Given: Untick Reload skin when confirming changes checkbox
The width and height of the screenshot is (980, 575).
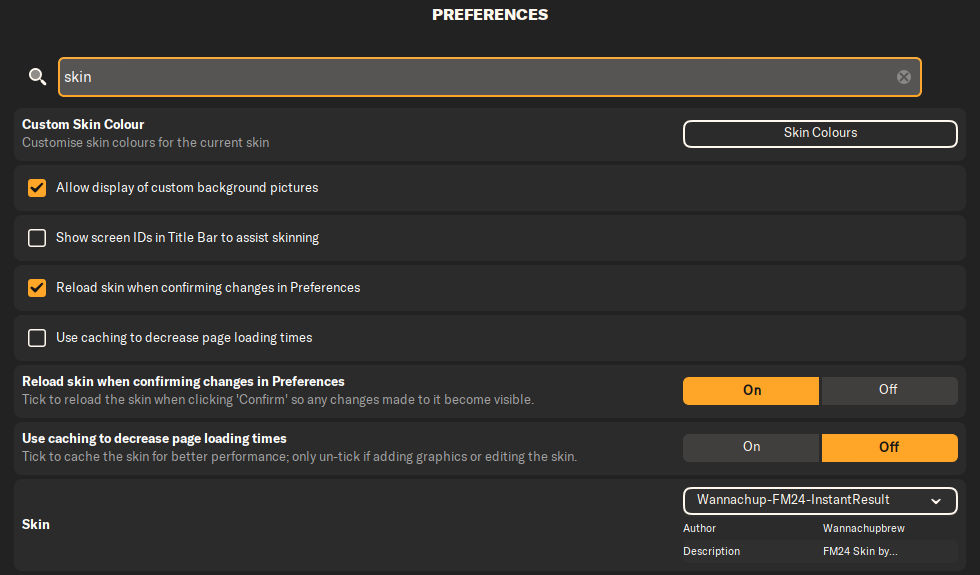Looking at the screenshot, I should pos(37,288).
